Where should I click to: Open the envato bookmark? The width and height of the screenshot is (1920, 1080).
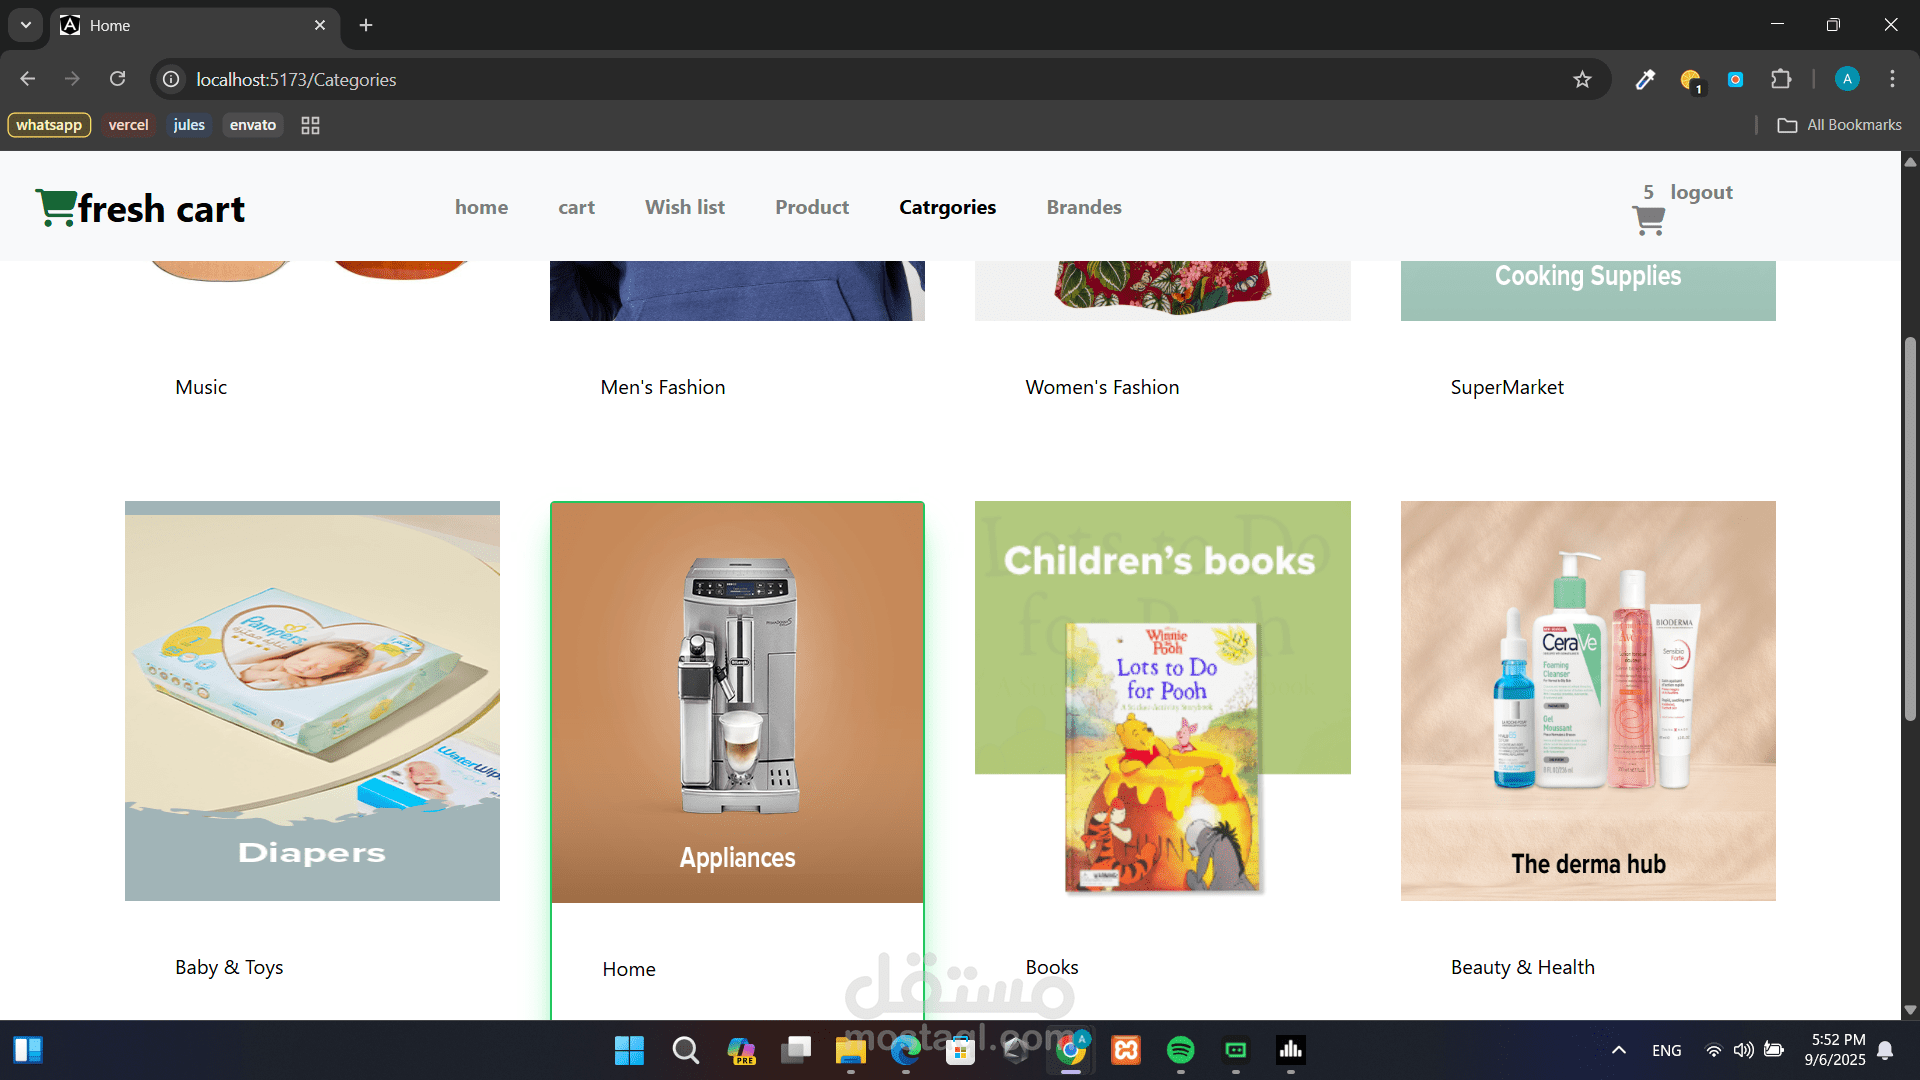(252, 125)
